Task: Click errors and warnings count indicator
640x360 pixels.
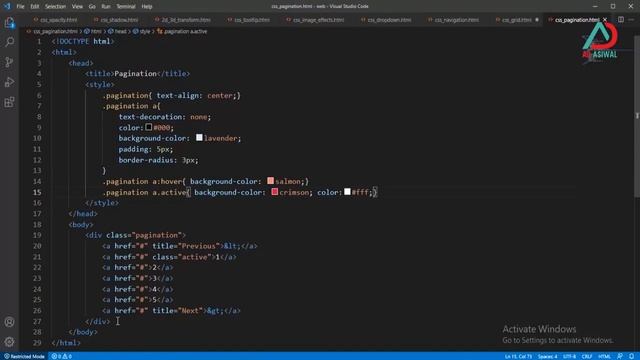Action: (61, 356)
